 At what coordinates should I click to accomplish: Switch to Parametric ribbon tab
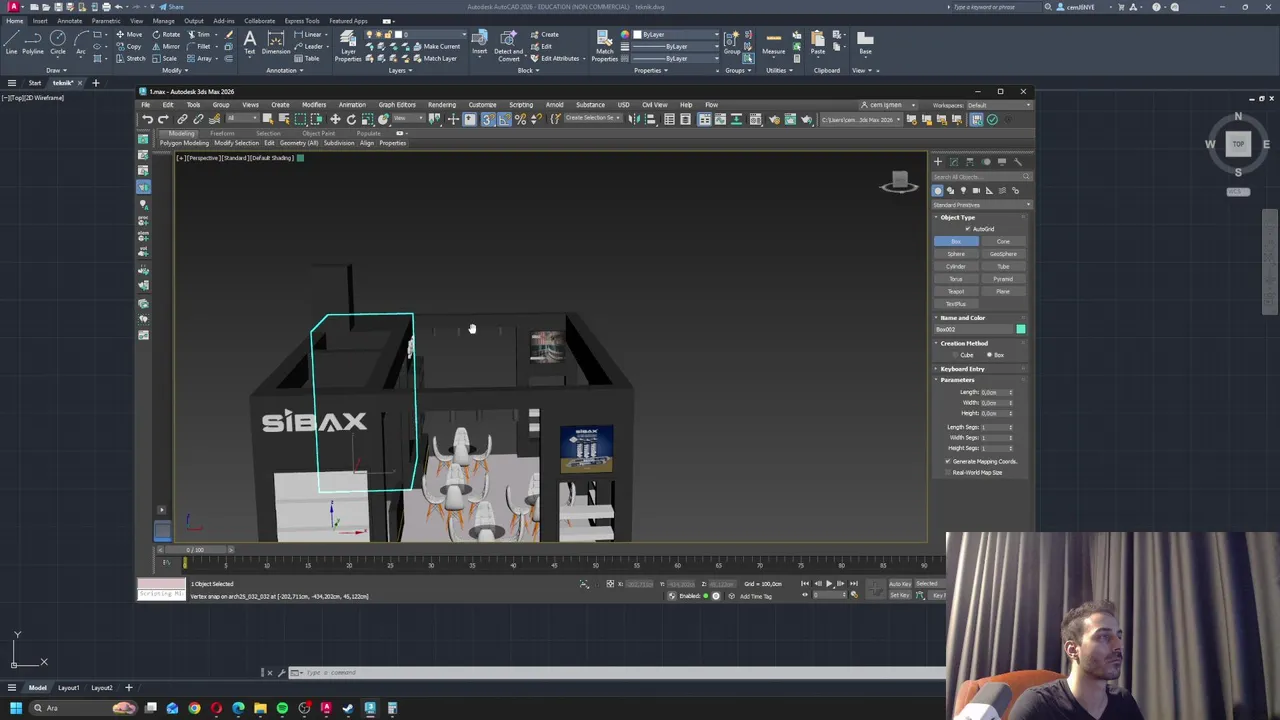[106, 21]
